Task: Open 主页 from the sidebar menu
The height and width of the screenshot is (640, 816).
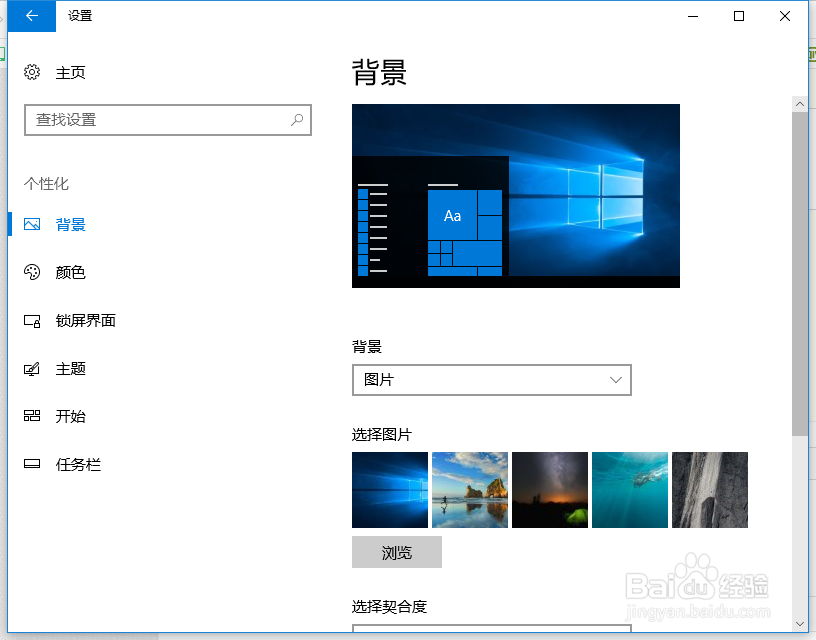Action: pyautogui.click(x=70, y=72)
